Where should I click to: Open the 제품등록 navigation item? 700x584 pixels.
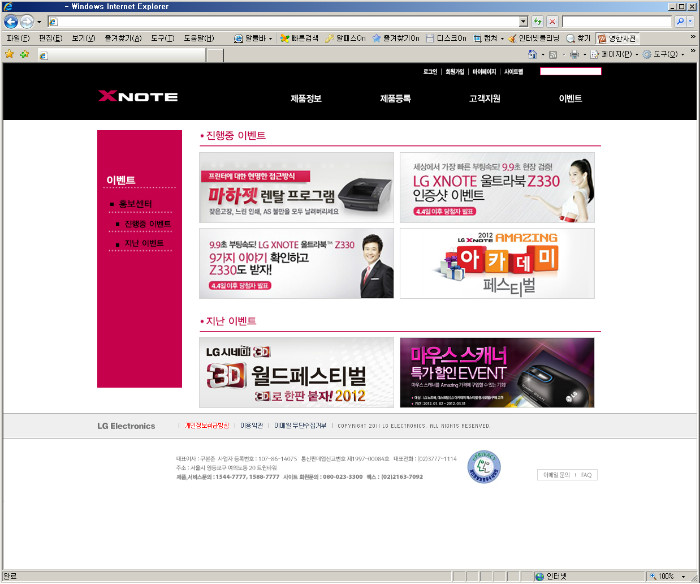(x=395, y=98)
